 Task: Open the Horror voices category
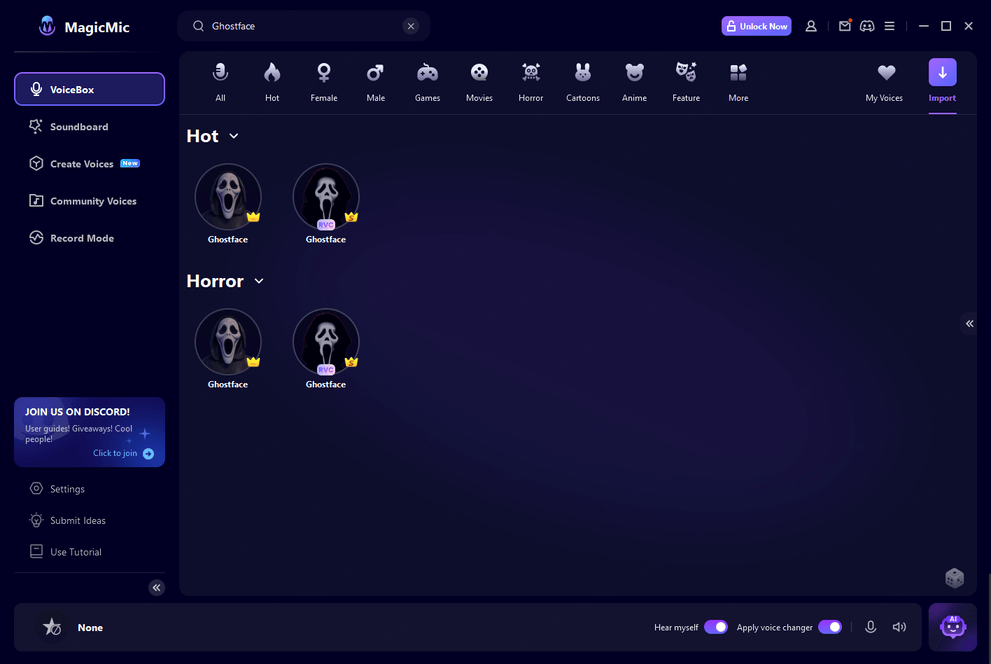[x=531, y=81]
